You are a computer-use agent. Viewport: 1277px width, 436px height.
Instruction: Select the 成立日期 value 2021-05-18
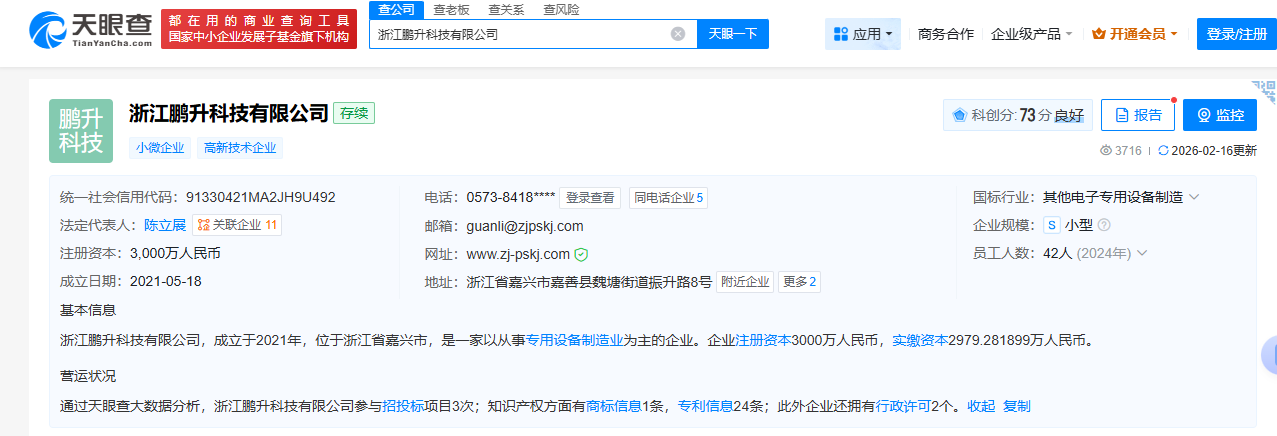(x=165, y=281)
